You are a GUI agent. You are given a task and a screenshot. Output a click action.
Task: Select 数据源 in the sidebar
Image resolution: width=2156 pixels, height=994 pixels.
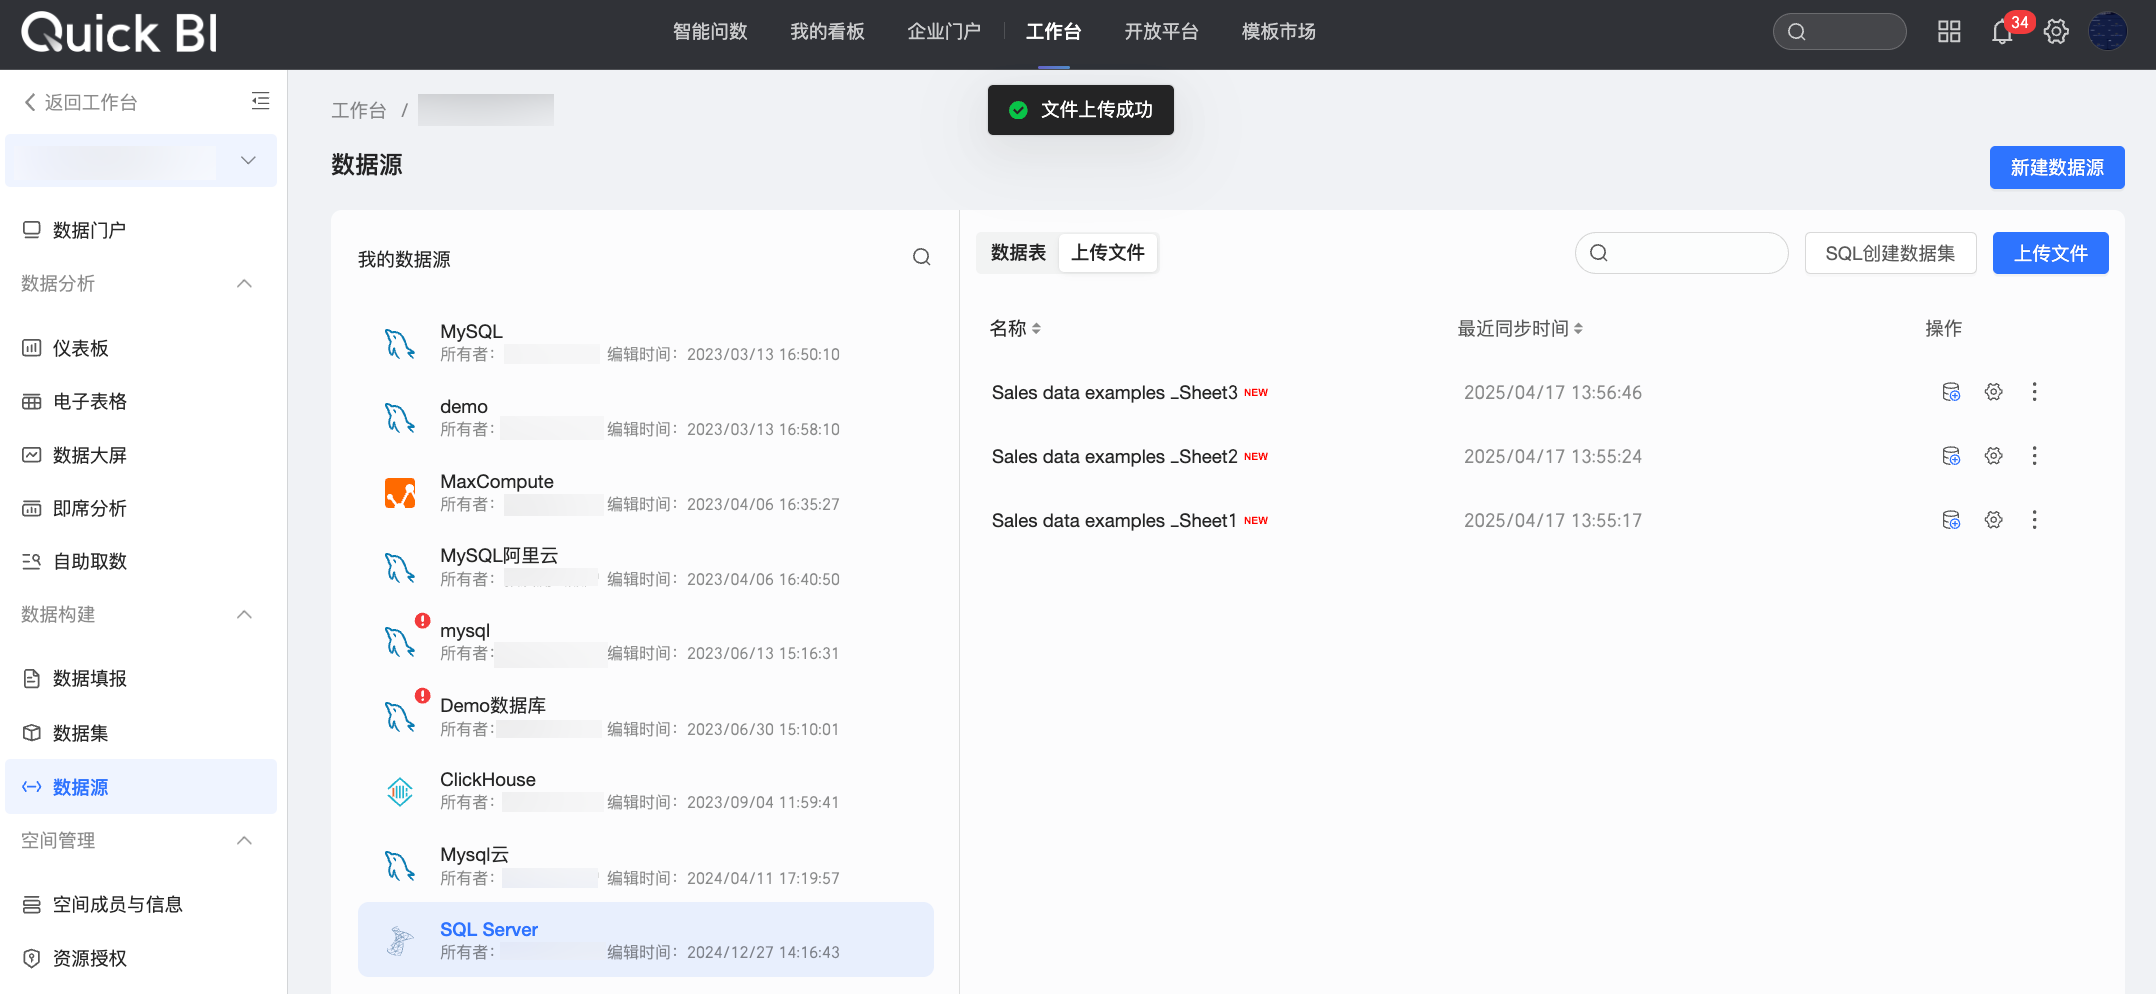(141, 787)
